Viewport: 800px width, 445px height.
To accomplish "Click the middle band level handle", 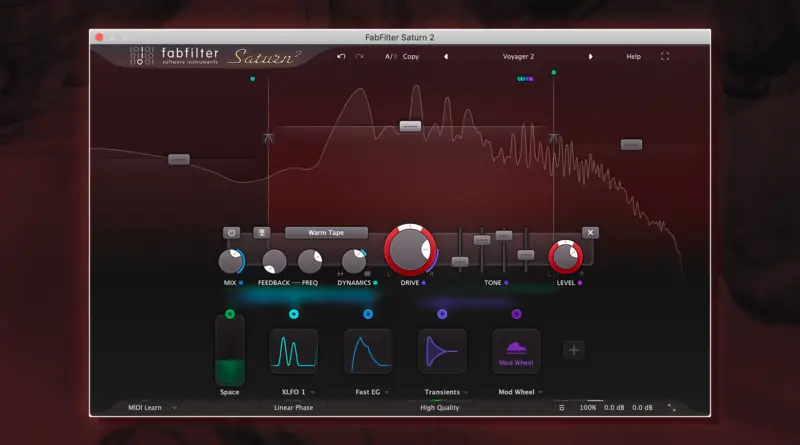I will pos(410,126).
